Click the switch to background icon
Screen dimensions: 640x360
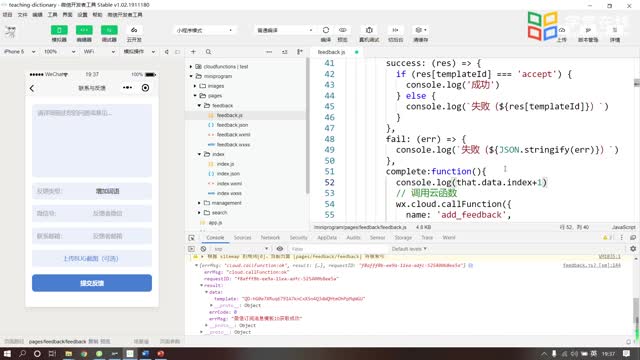pos(395,30)
